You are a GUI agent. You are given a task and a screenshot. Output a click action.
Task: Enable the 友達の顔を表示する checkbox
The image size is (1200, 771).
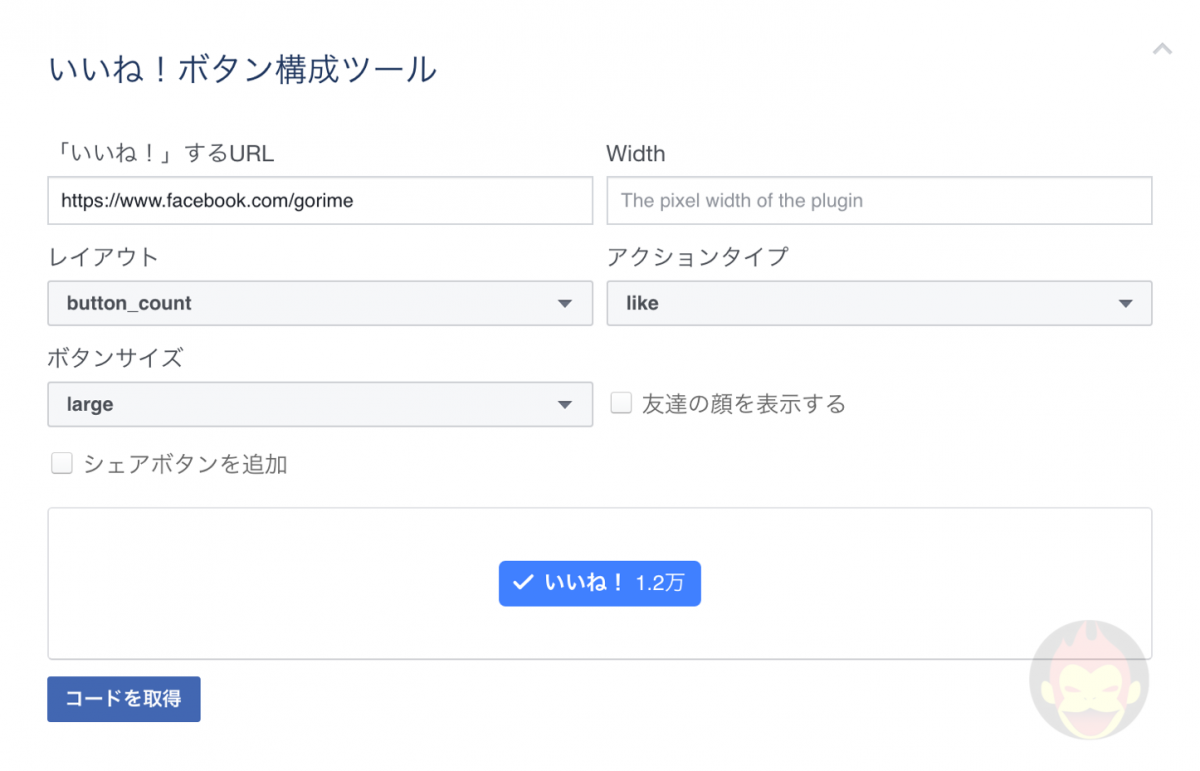click(621, 402)
